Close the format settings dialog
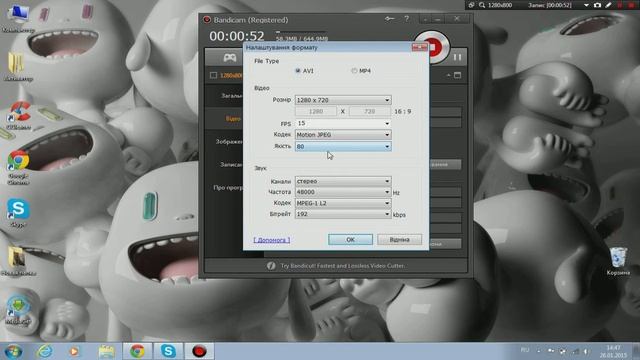This screenshot has height=360, width=640. (420, 47)
